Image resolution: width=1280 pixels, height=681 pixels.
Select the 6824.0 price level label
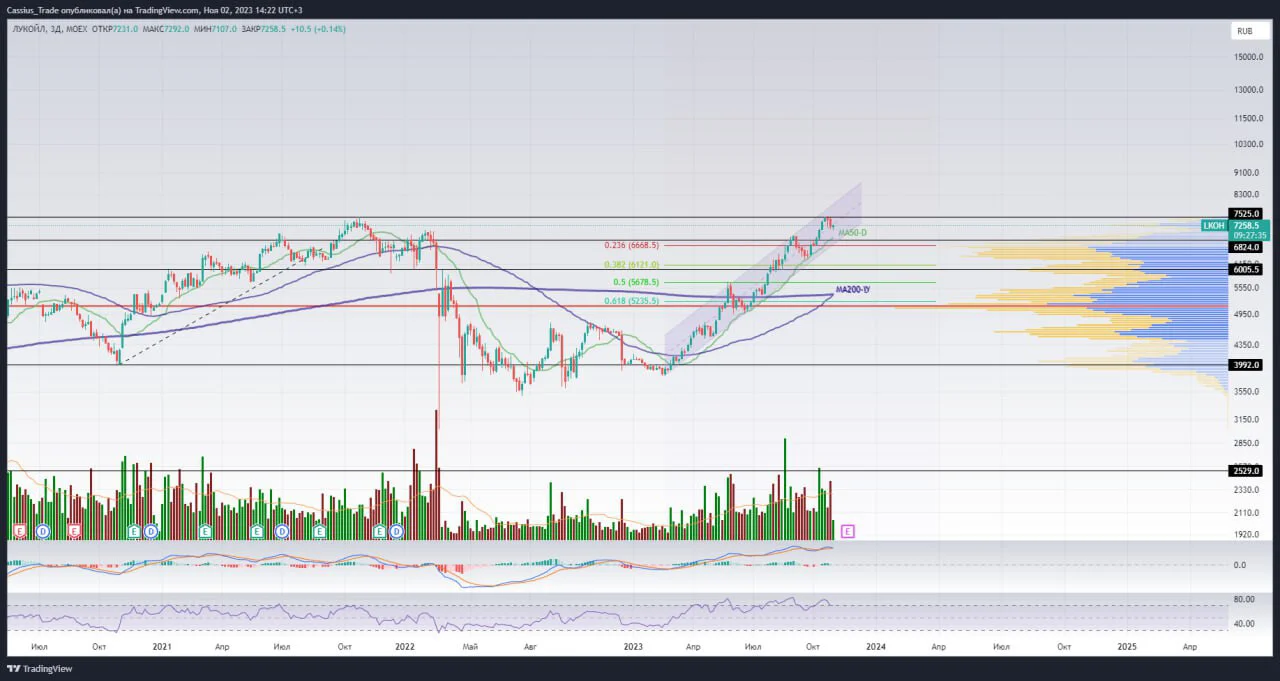point(1247,246)
